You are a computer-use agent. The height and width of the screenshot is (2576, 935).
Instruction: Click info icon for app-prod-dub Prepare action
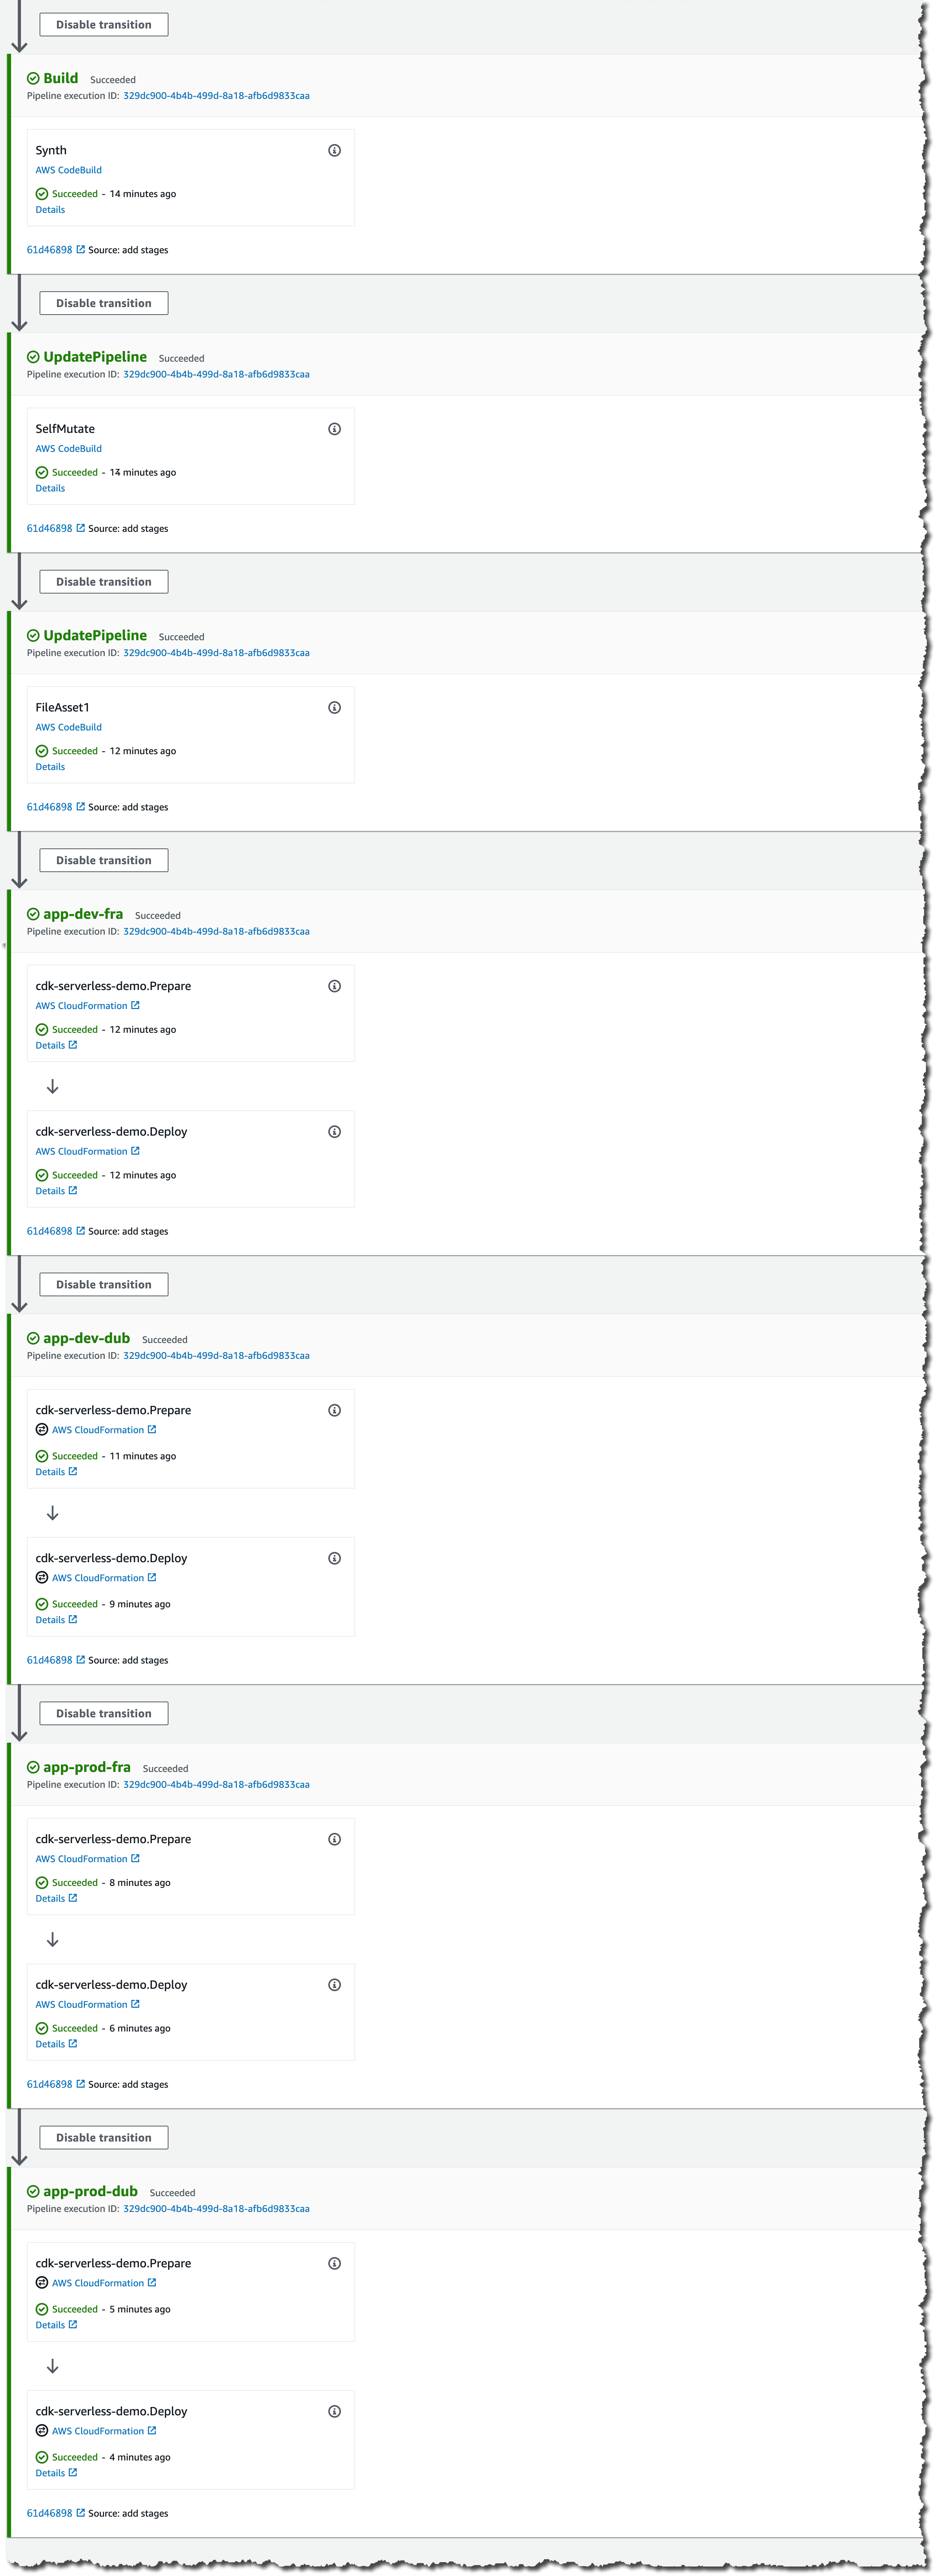334,2263
